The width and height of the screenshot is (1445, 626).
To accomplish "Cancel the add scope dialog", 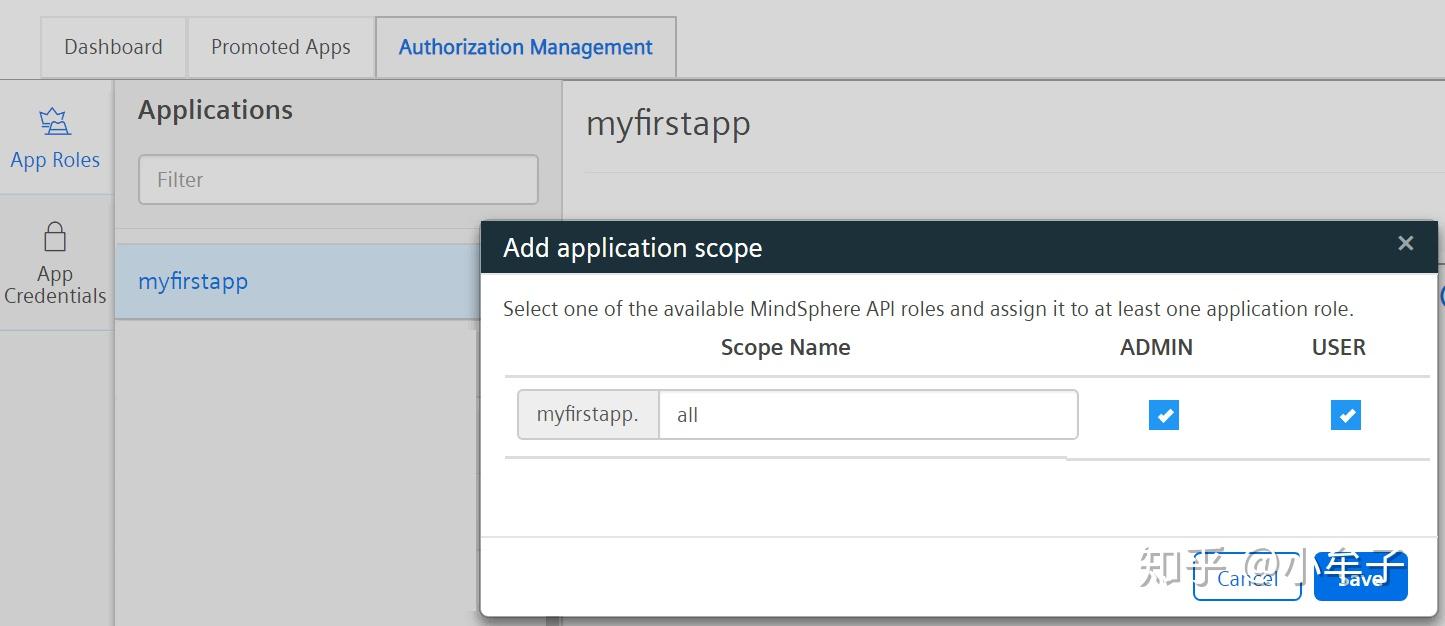I will (1246, 578).
